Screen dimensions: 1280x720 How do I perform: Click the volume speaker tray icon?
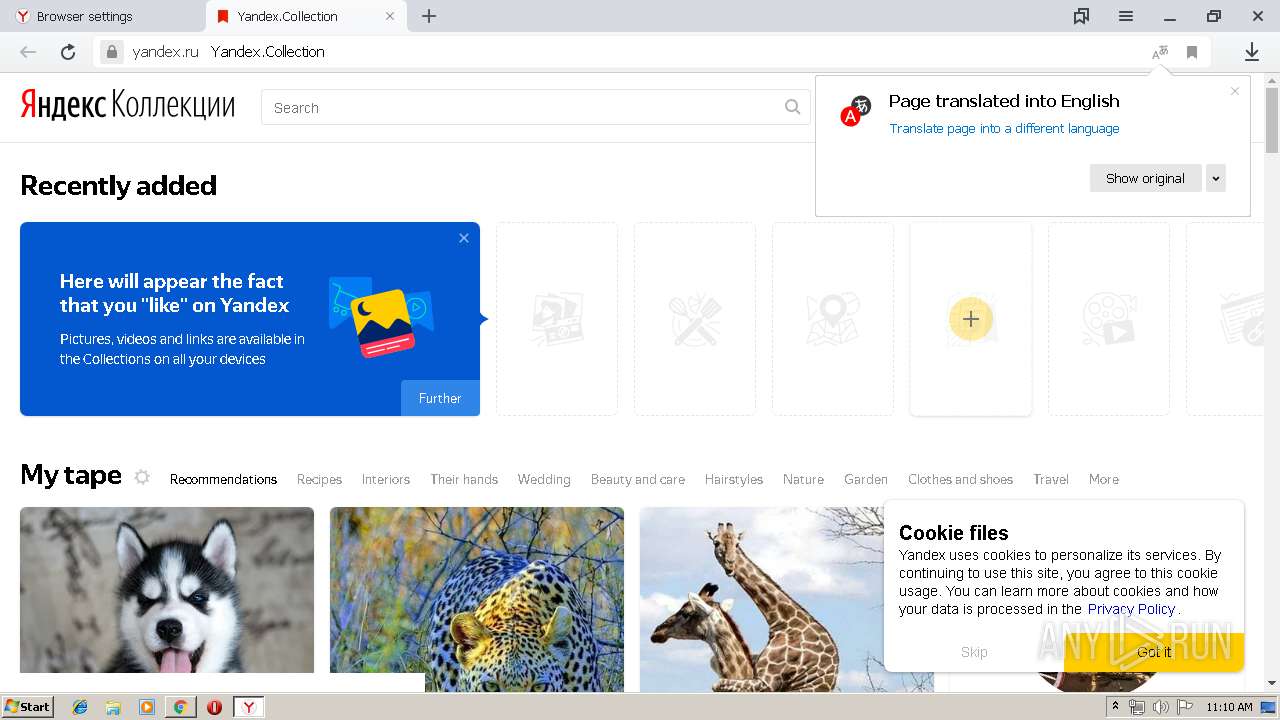click(x=1161, y=707)
